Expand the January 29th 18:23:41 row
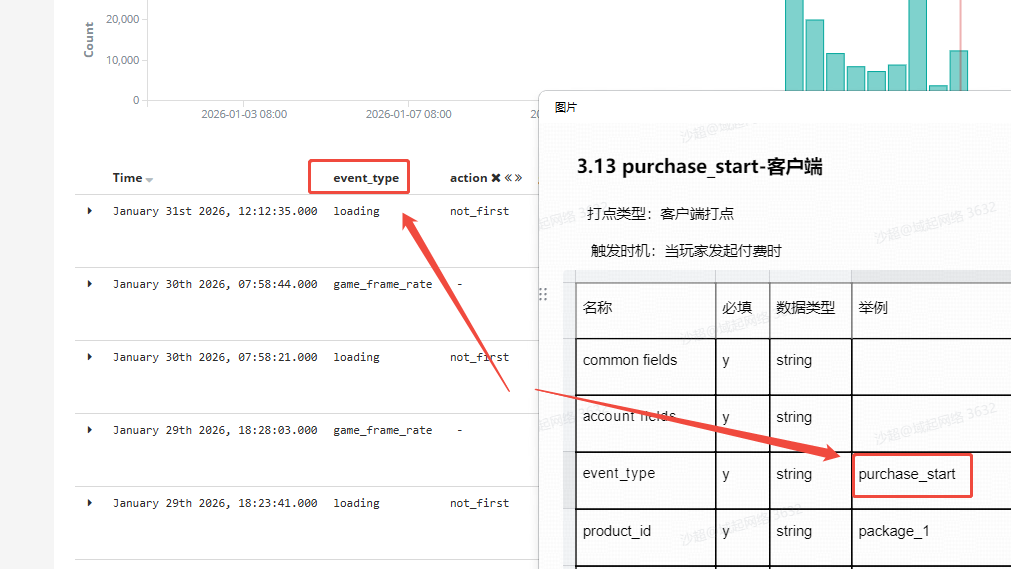The height and width of the screenshot is (569, 1011). point(90,503)
